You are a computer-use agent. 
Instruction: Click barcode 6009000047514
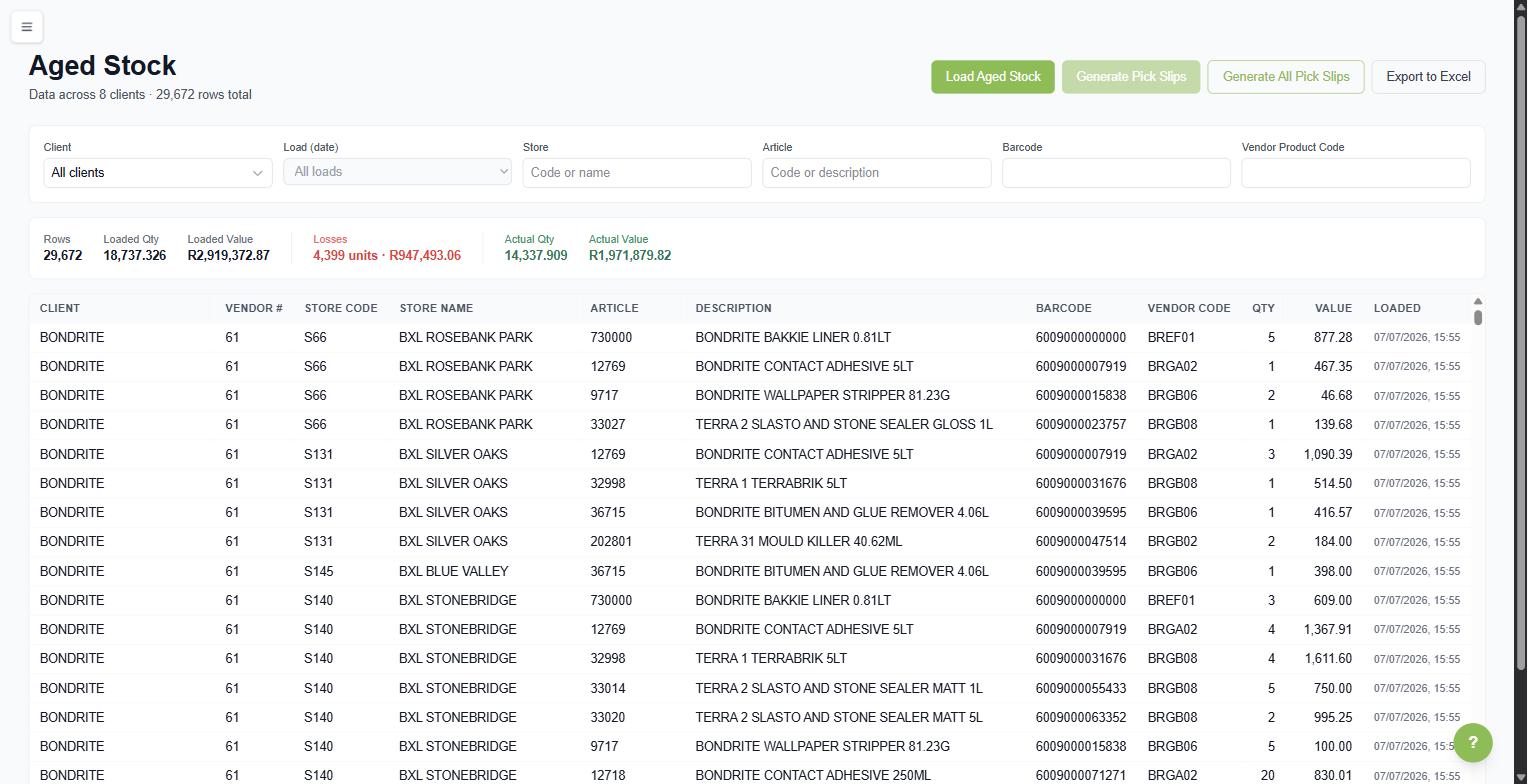(1081, 542)
